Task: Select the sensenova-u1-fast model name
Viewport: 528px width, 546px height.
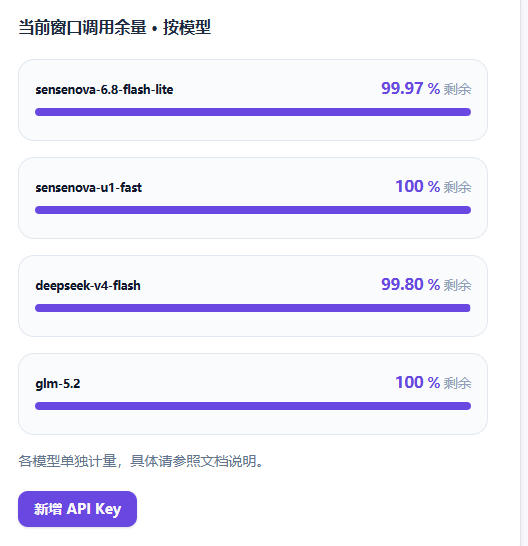Action: pos(88,188)
